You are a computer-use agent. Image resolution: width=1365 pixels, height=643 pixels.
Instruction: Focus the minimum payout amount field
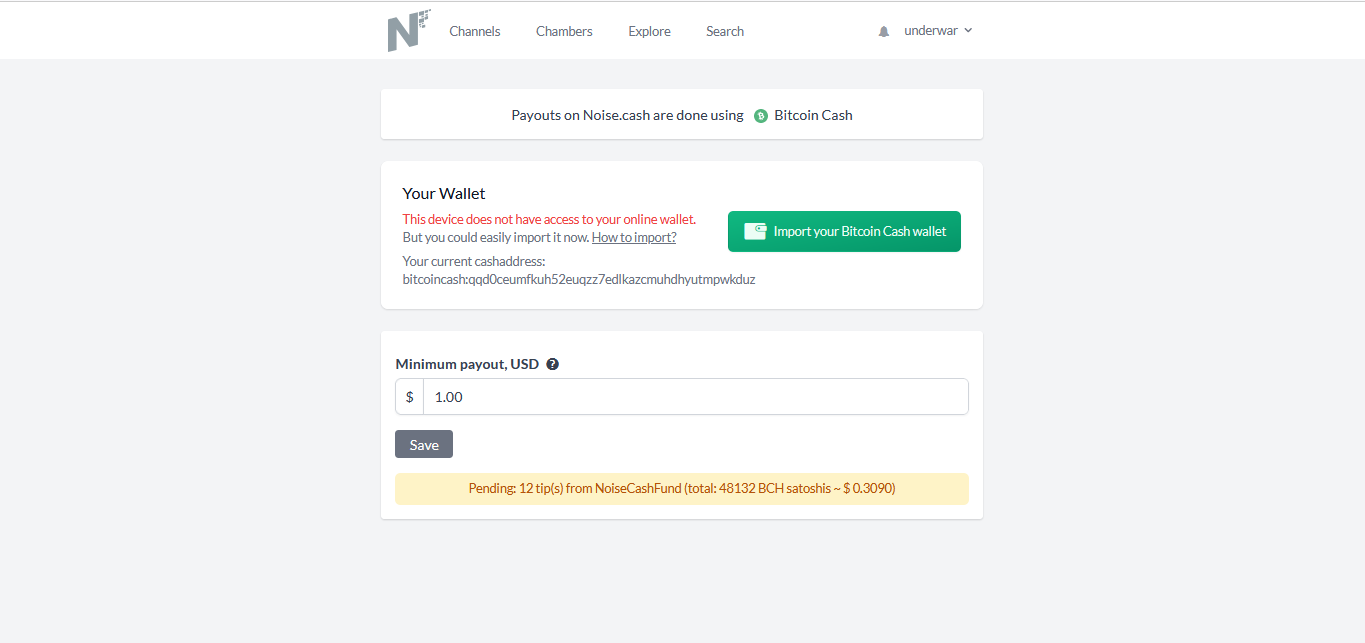coord(696,397)
